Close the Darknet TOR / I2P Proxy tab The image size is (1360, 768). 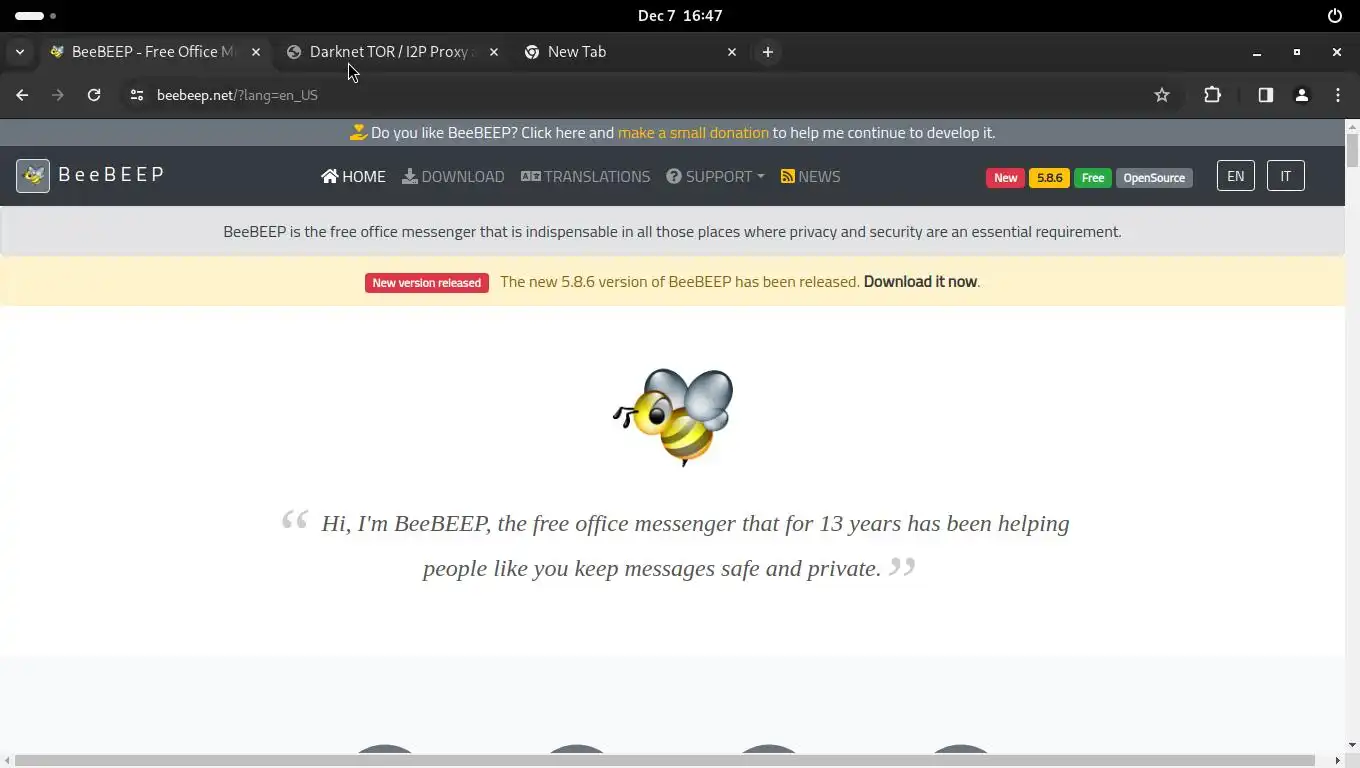tap(494, 52)
